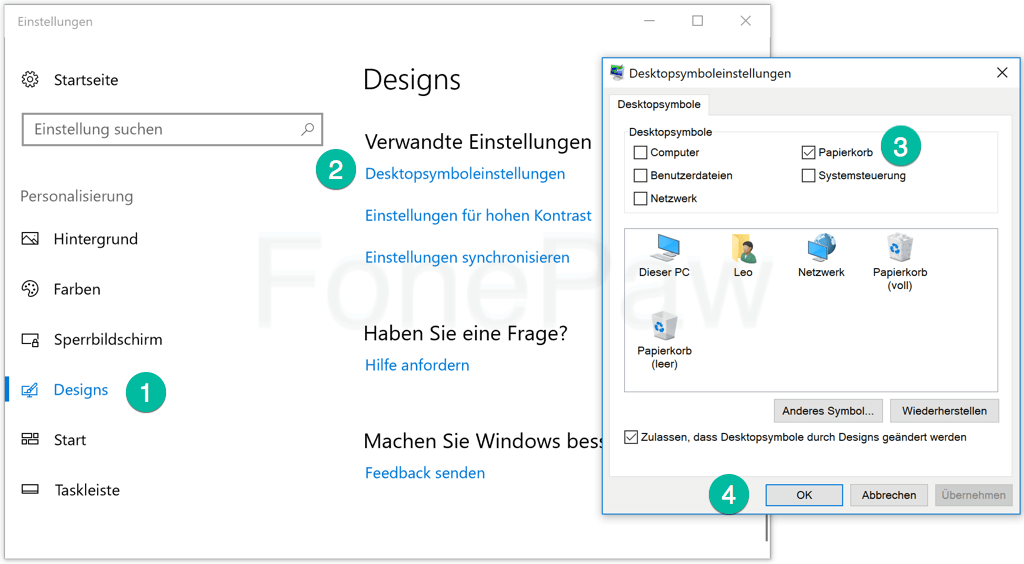This screenshot has width=1024, height=564.
Task: Close the Desktopsymboleinstellungen dialog
Action: point(1002,72)
